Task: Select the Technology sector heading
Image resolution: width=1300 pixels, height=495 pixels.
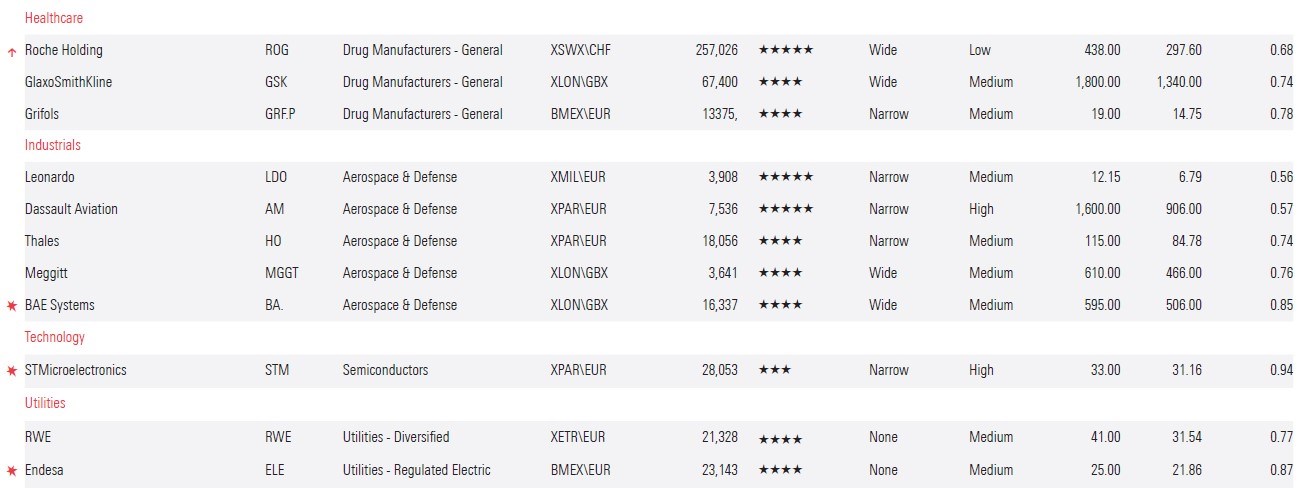Action: pyautogui.click(x=55, y=337)
